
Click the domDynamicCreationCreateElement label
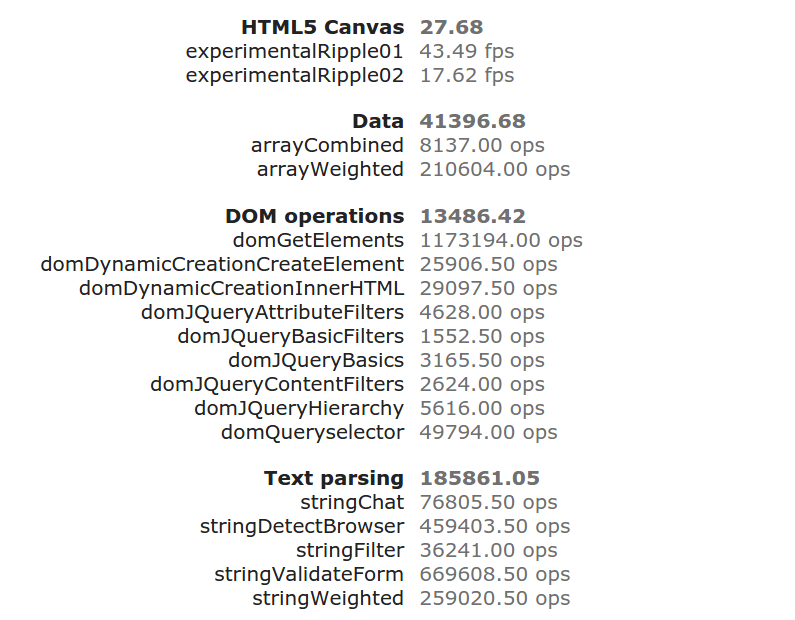(222, 264)
